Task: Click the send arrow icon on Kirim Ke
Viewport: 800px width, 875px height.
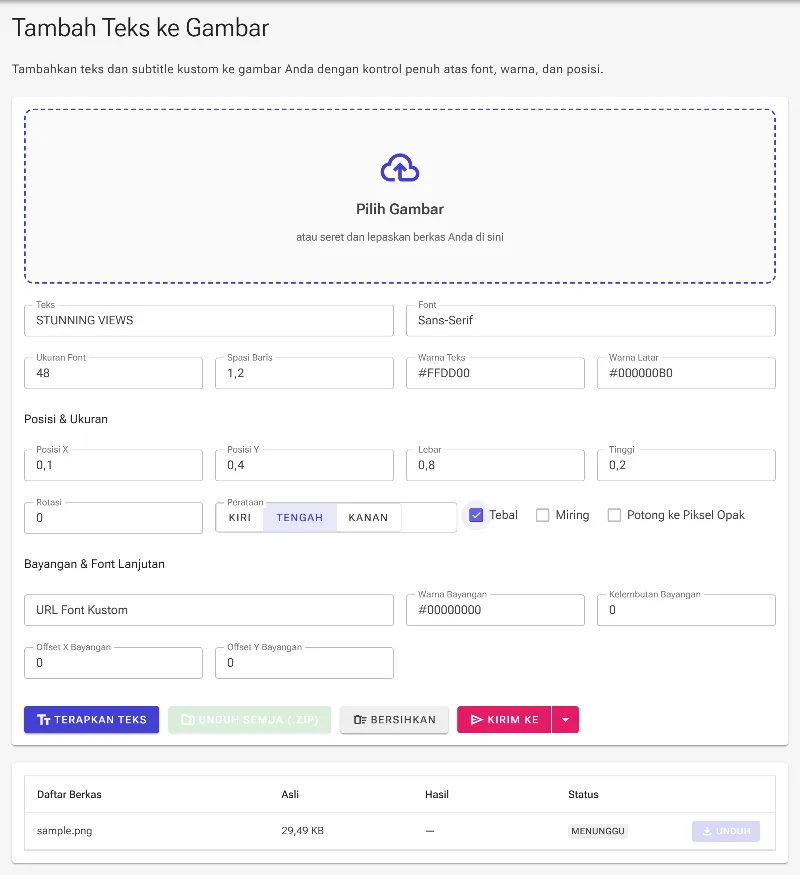Action: pyautogui.click(x=476, y=720)
